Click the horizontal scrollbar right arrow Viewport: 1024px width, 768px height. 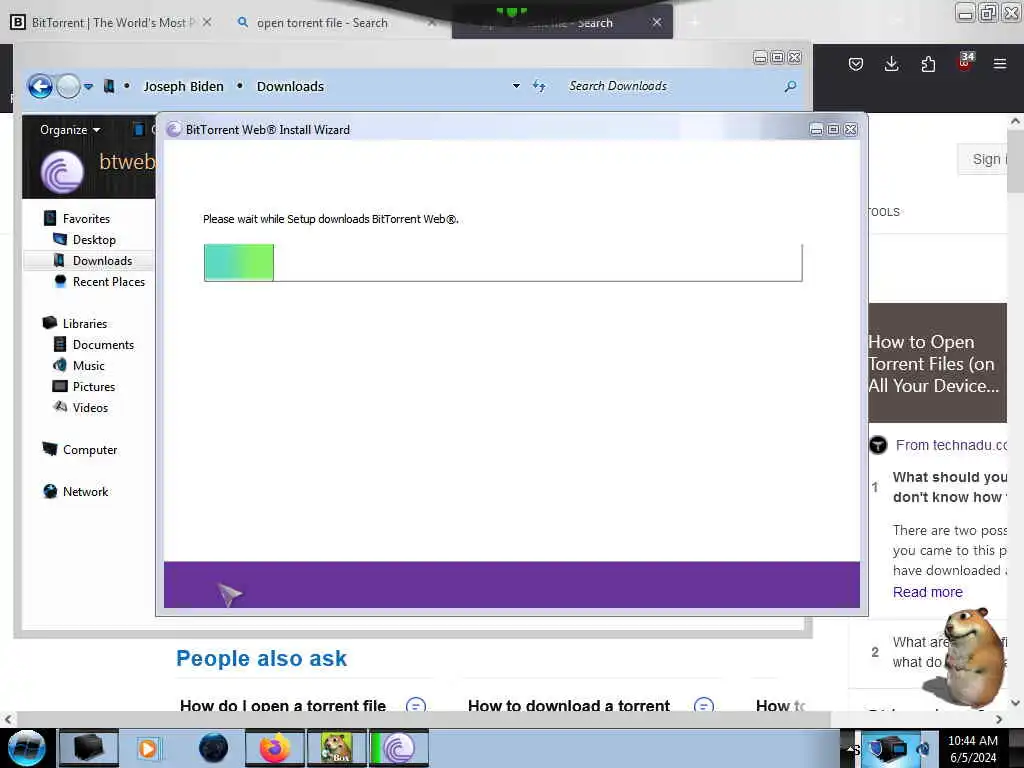(999, 719)
